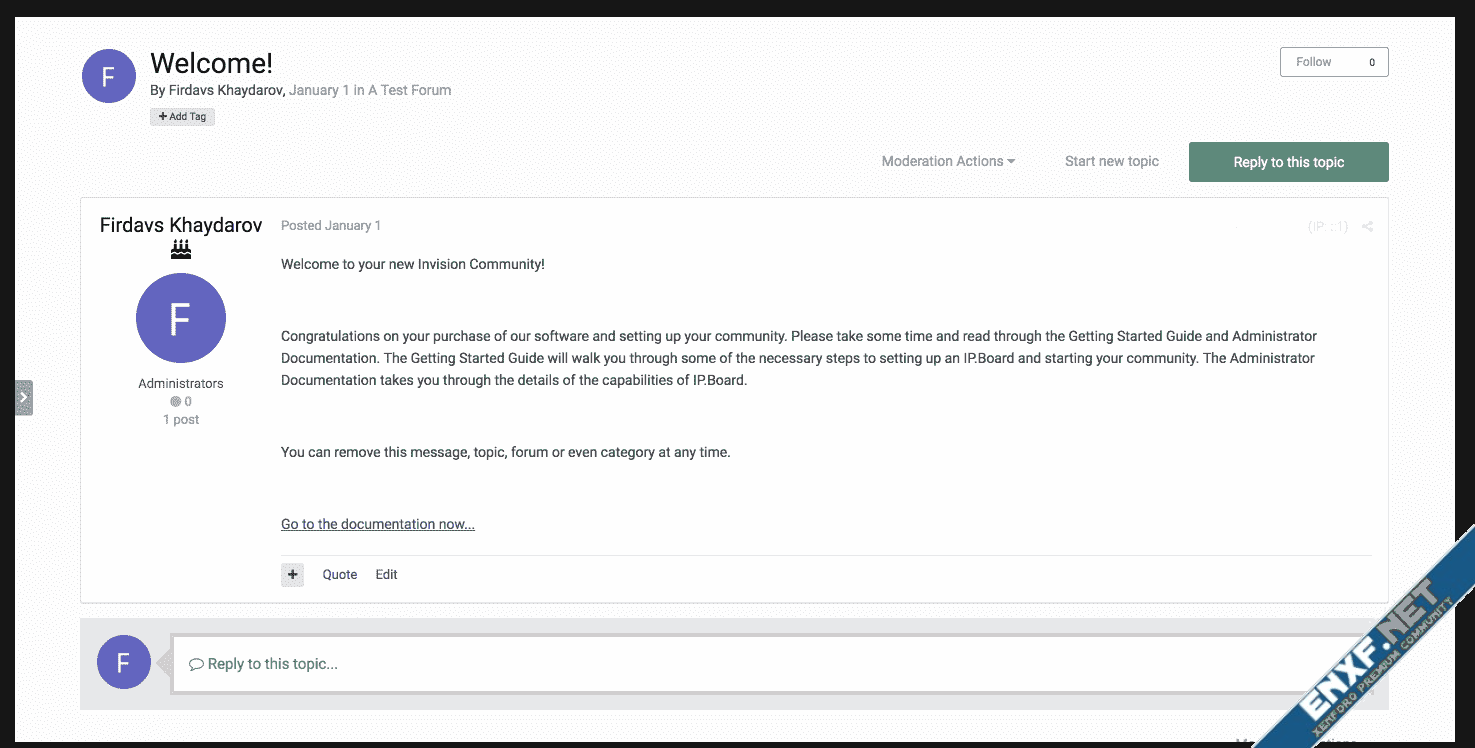Click Reply to this topic green button
Screen dimensions: 1475x748
coord(1288,162)
